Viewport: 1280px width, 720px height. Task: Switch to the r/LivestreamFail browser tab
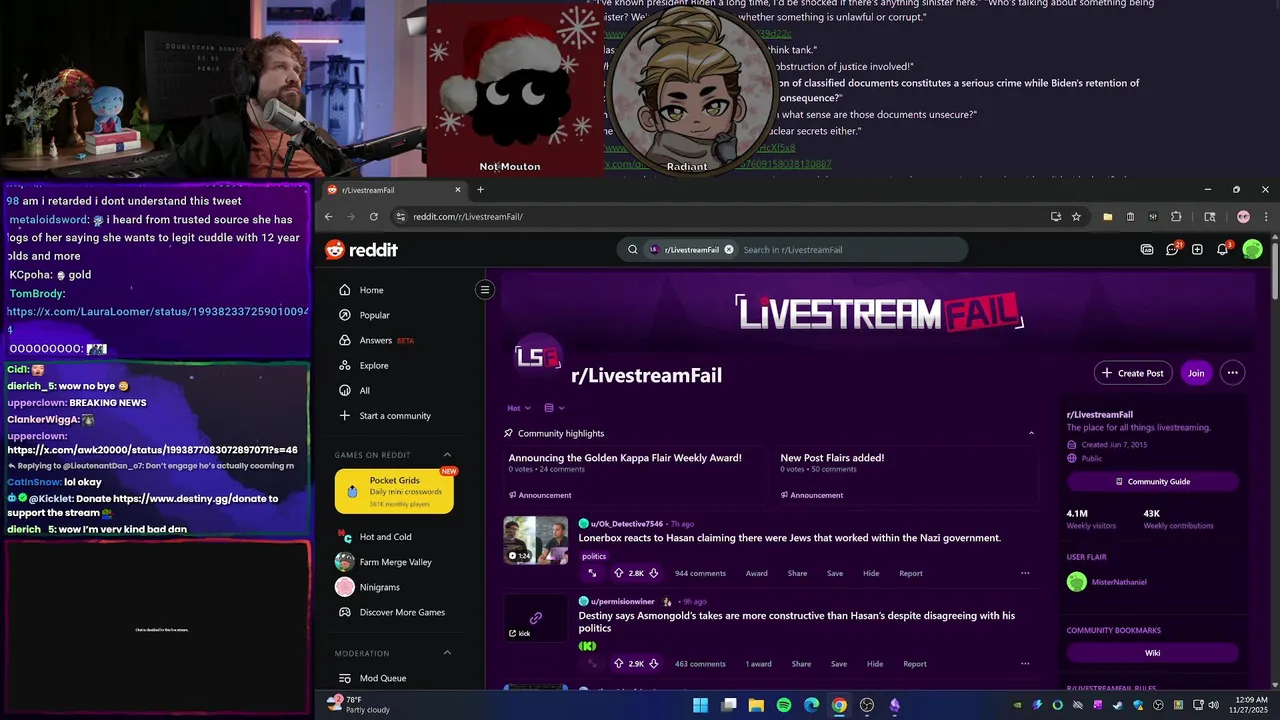(x=395, y=190)
